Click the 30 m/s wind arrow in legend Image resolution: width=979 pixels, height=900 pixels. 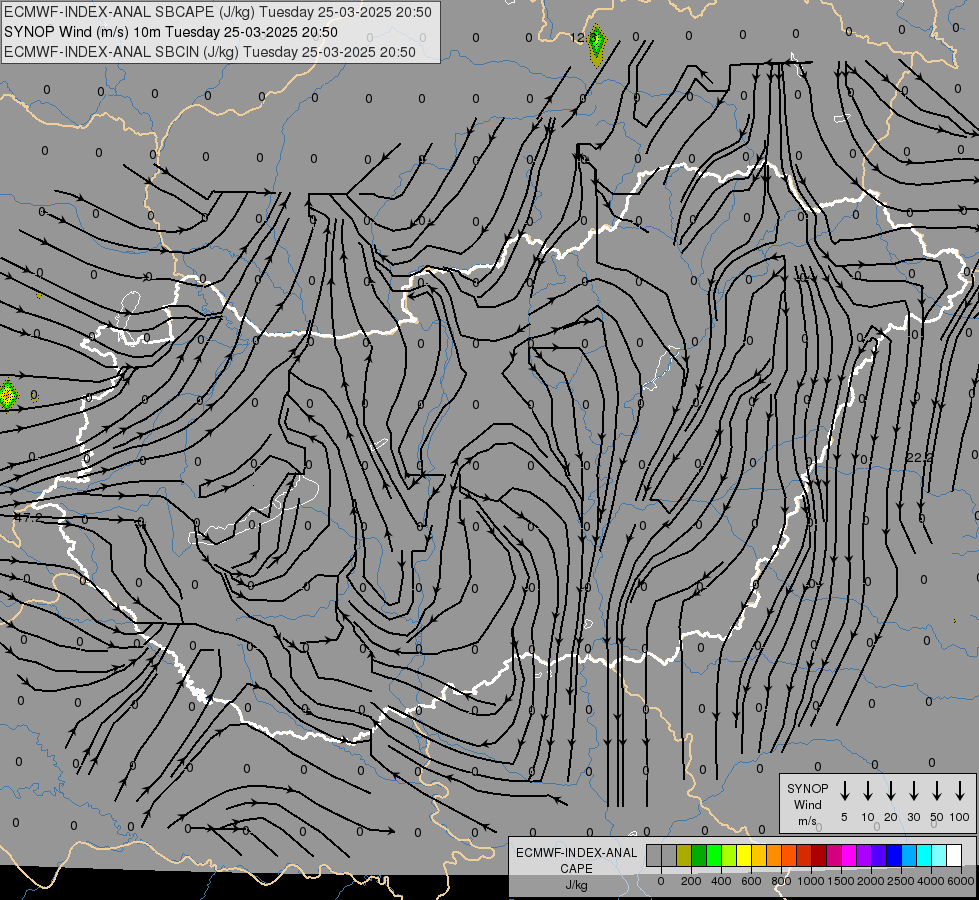pos(913,791)
